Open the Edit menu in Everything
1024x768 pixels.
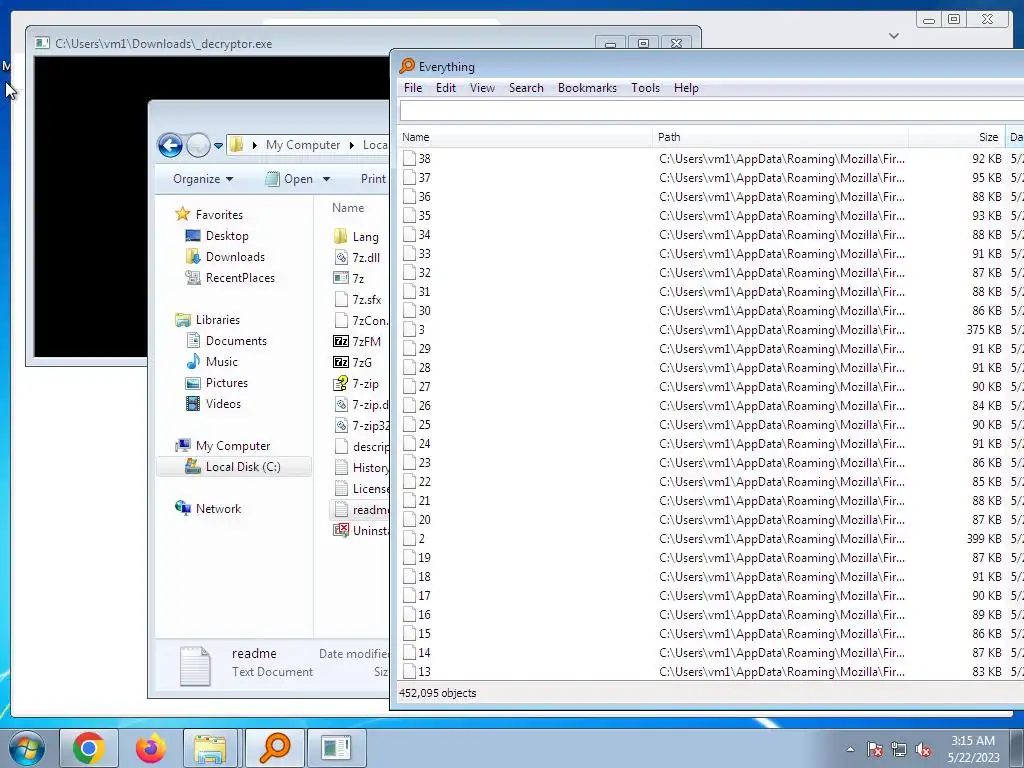(445, 88)
